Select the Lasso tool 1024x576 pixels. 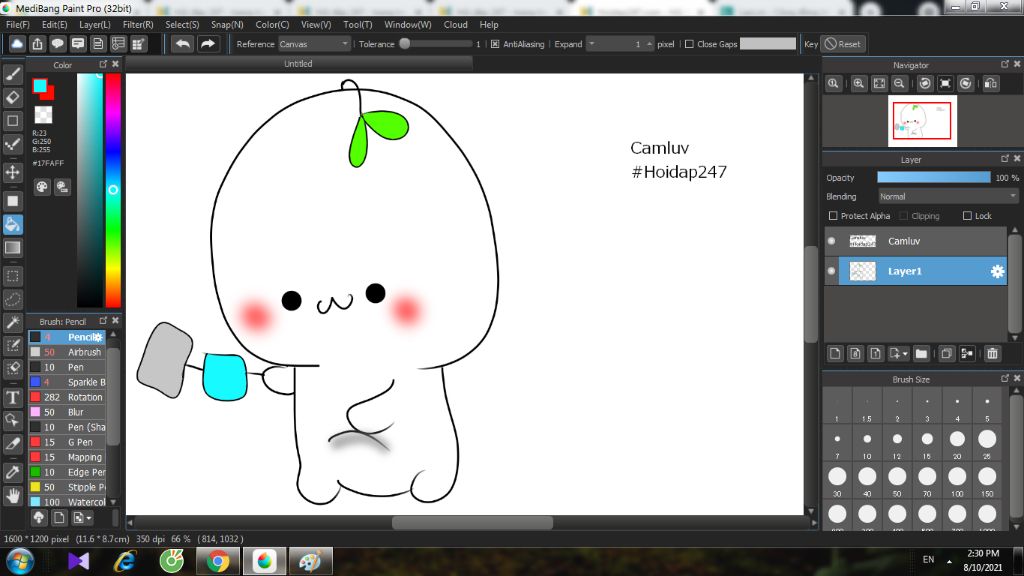tap(12, 299)
